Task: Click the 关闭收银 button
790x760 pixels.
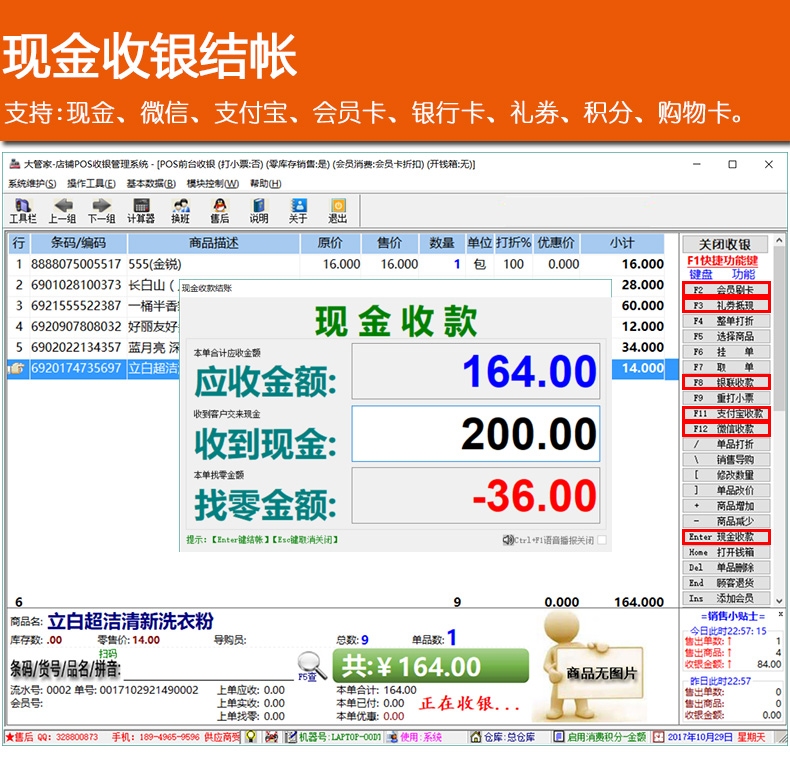Action: tap(725, 244)
